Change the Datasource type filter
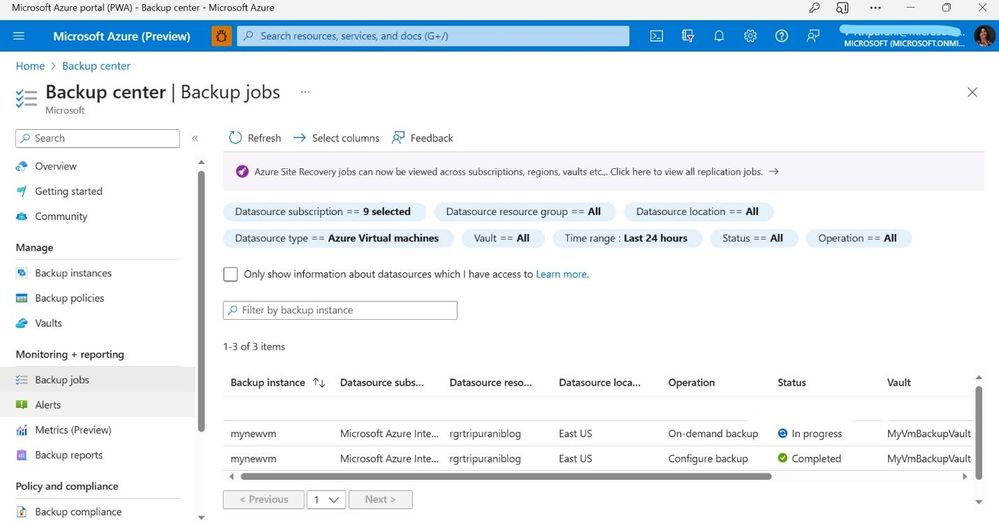 click(x=337, y=238)
